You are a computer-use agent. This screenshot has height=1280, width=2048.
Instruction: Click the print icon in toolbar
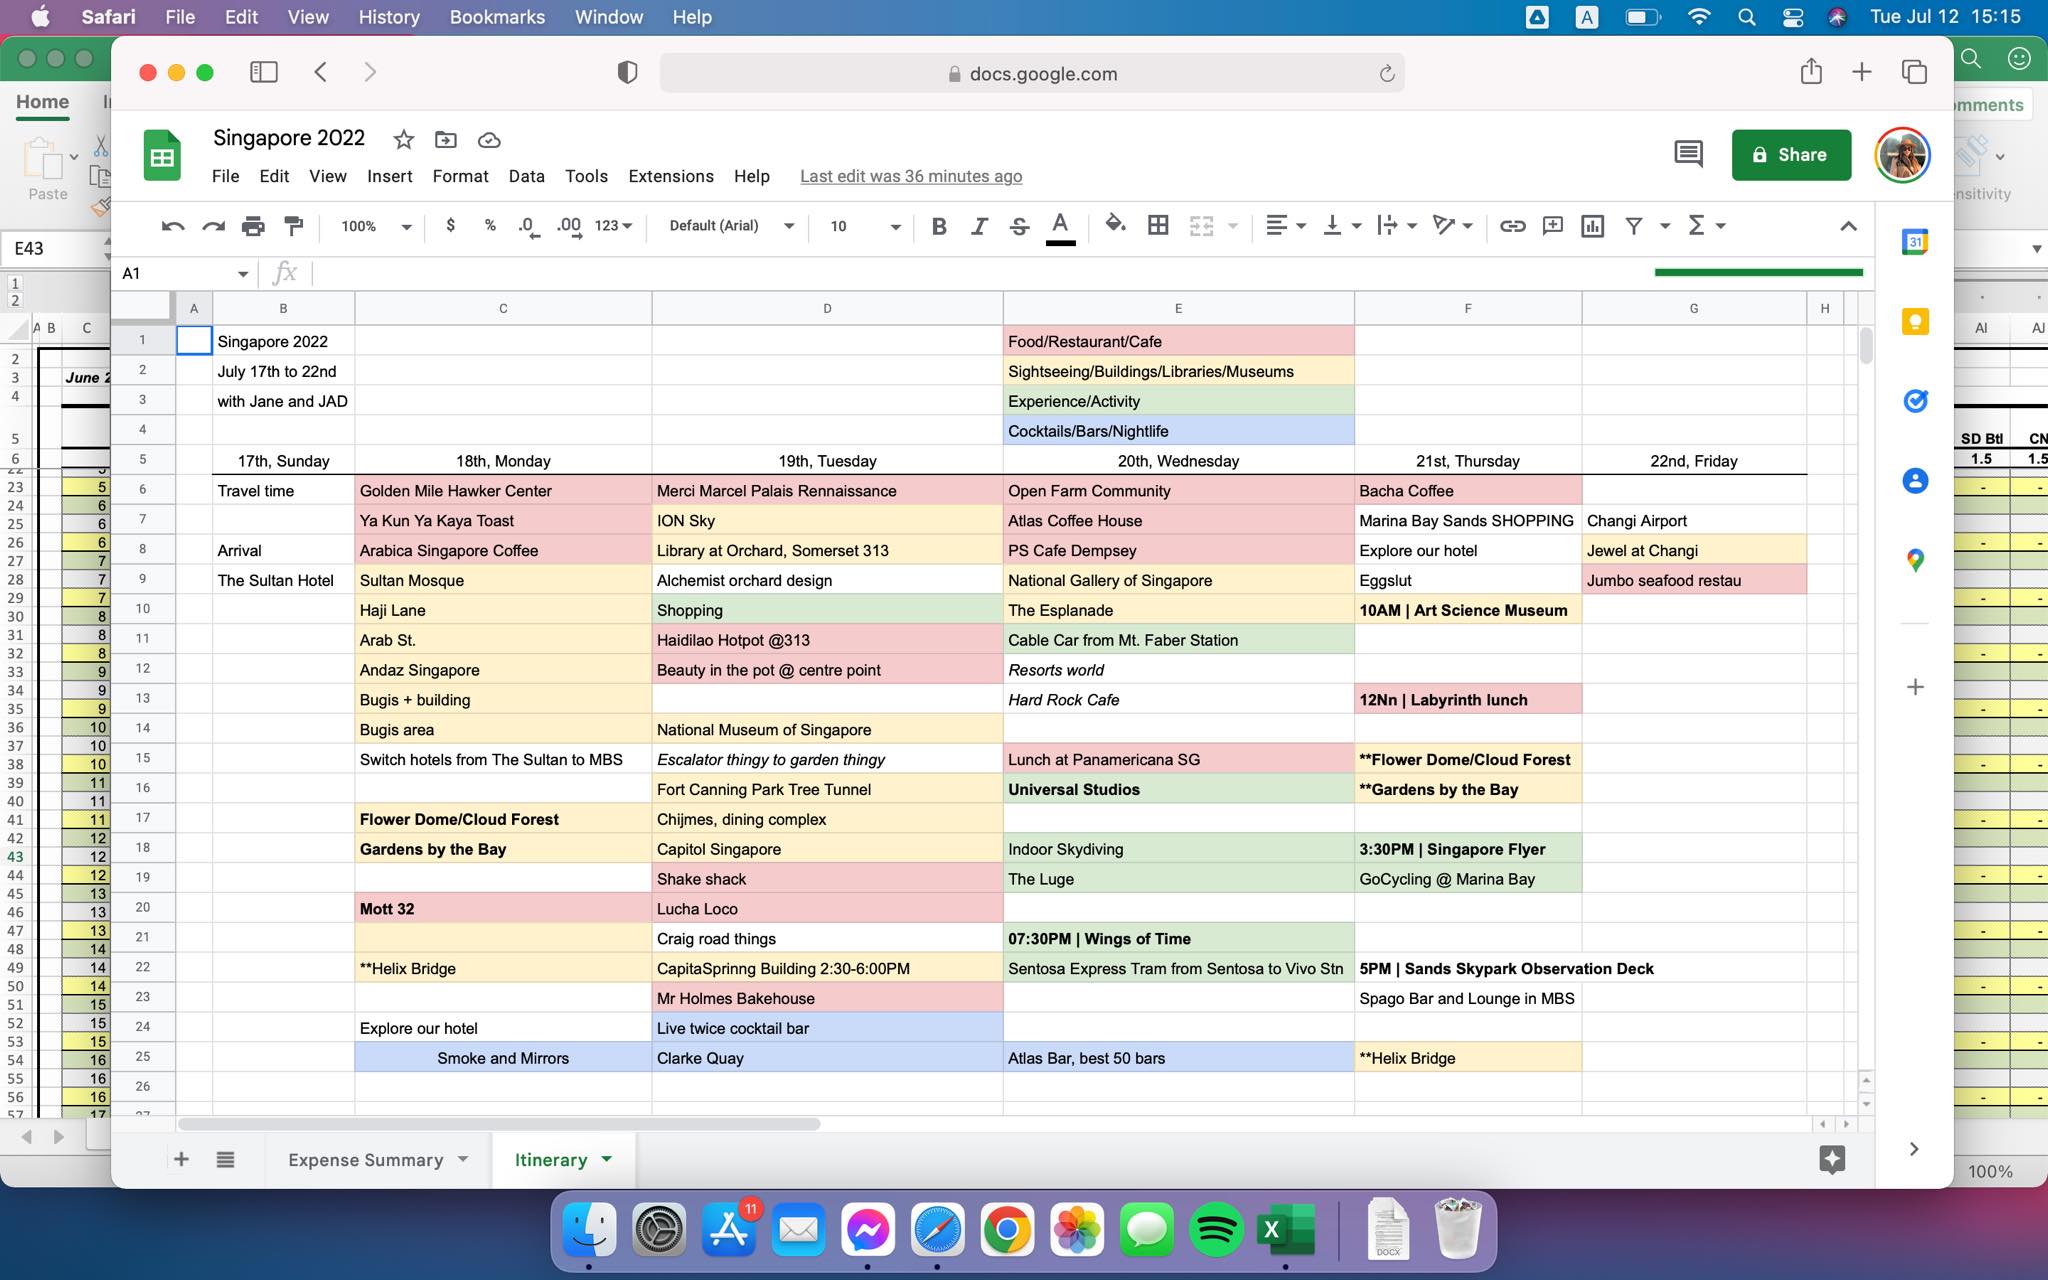click(x=253, y=226)
